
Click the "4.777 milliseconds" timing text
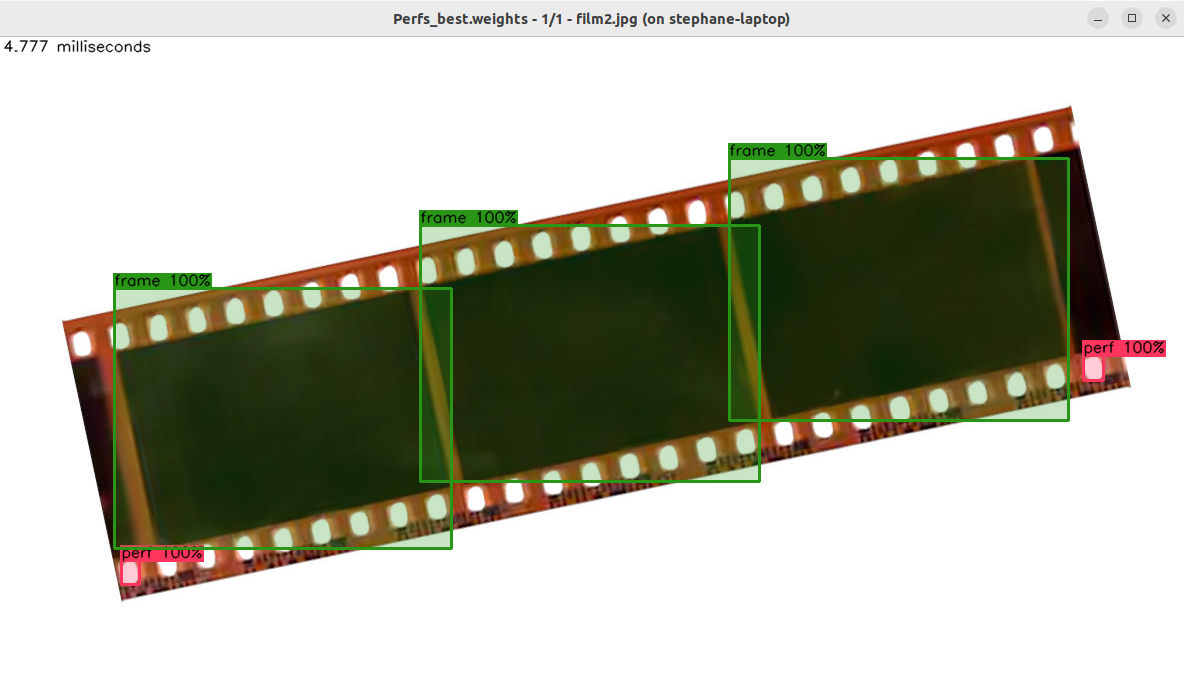tap(77, 47)
